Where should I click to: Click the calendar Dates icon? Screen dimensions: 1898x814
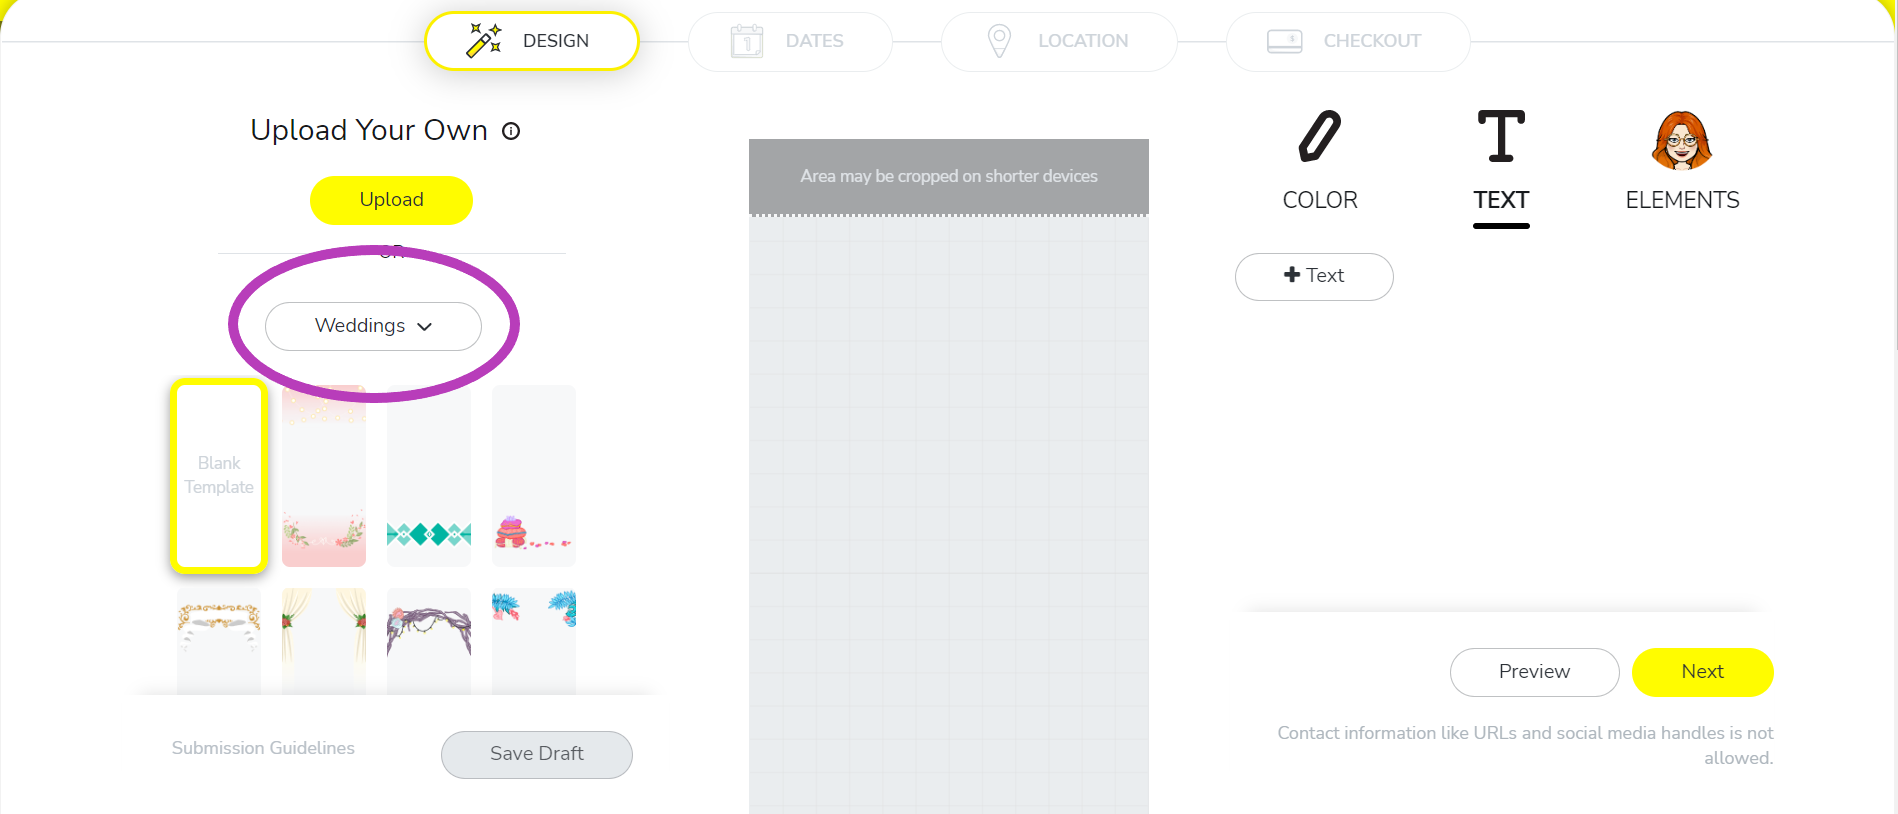click(x=747, y=41)
